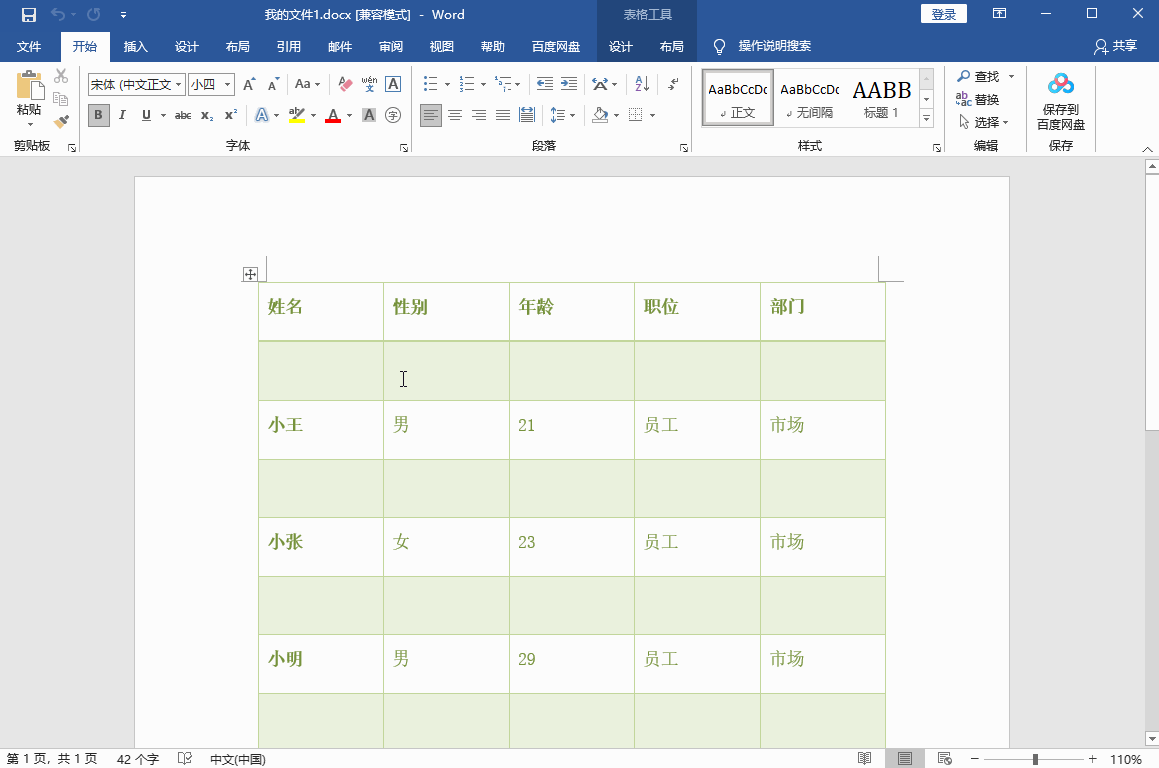Click the proofing check icon in status bar

[185, 758]
